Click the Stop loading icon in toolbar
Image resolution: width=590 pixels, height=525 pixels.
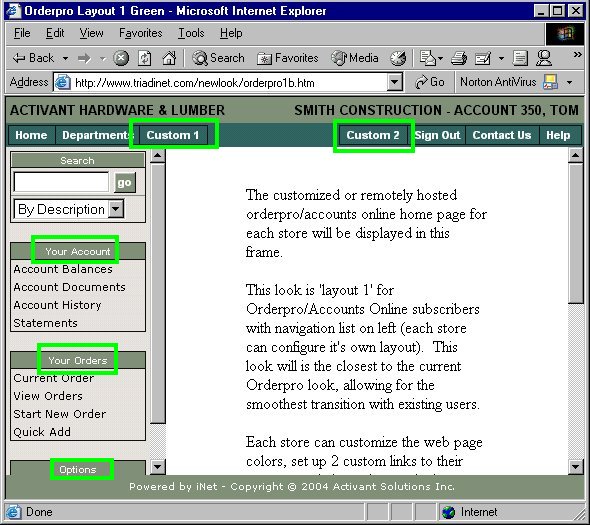[x=121, y=58]
